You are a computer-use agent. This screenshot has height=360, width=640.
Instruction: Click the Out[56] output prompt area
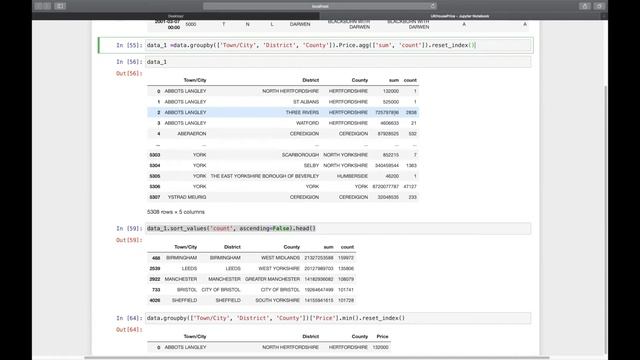129,73
